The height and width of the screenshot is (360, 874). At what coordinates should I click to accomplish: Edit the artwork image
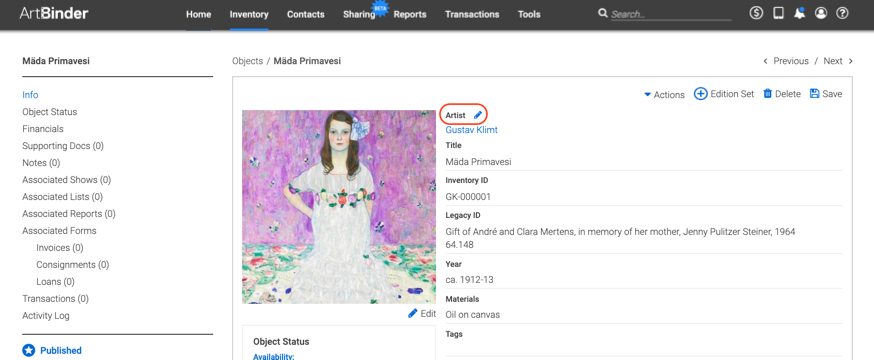click(422, 313)
